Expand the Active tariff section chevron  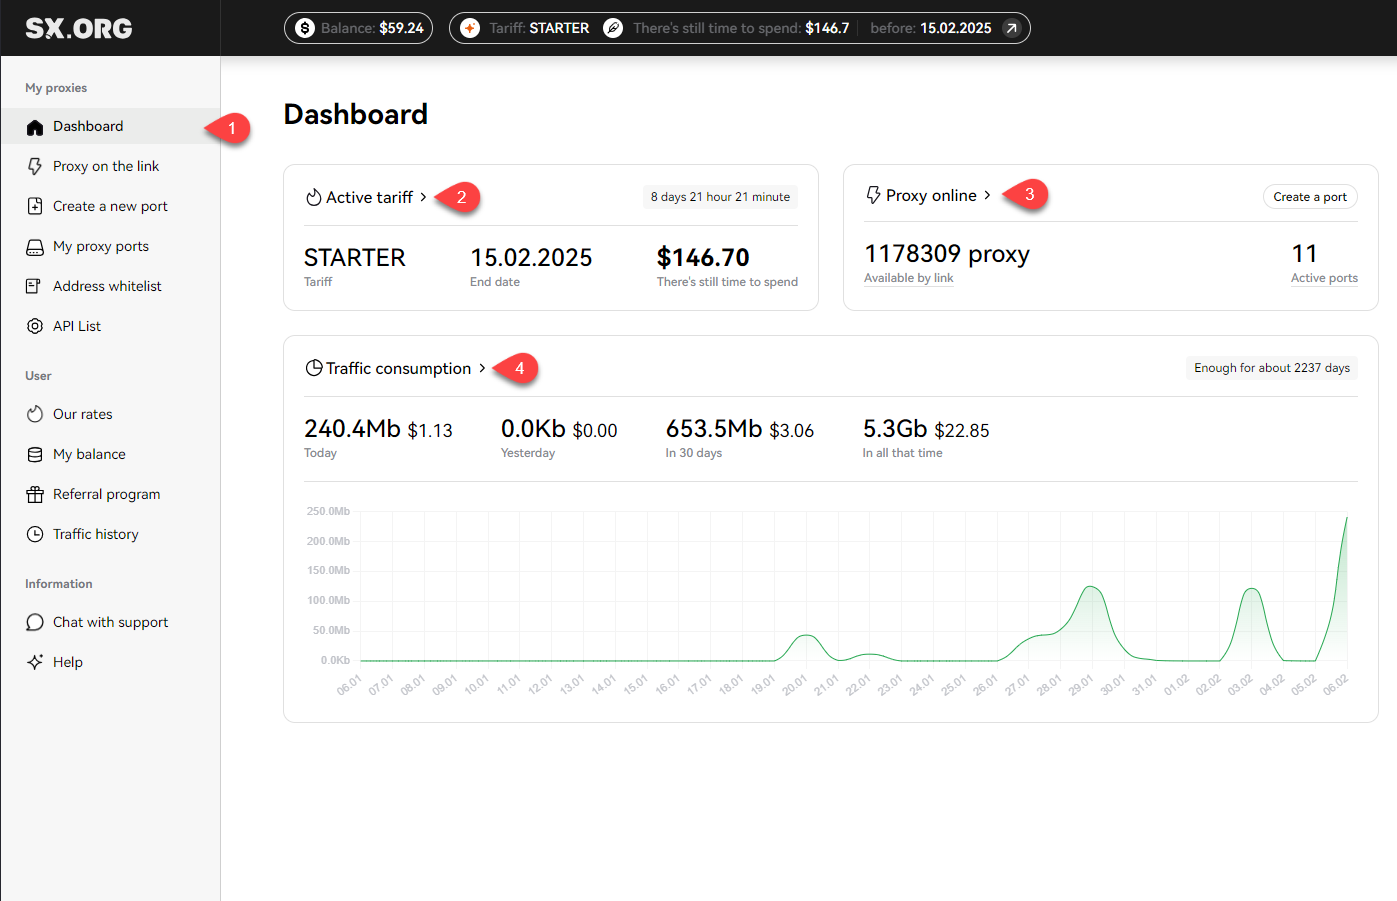pos(423,197)
